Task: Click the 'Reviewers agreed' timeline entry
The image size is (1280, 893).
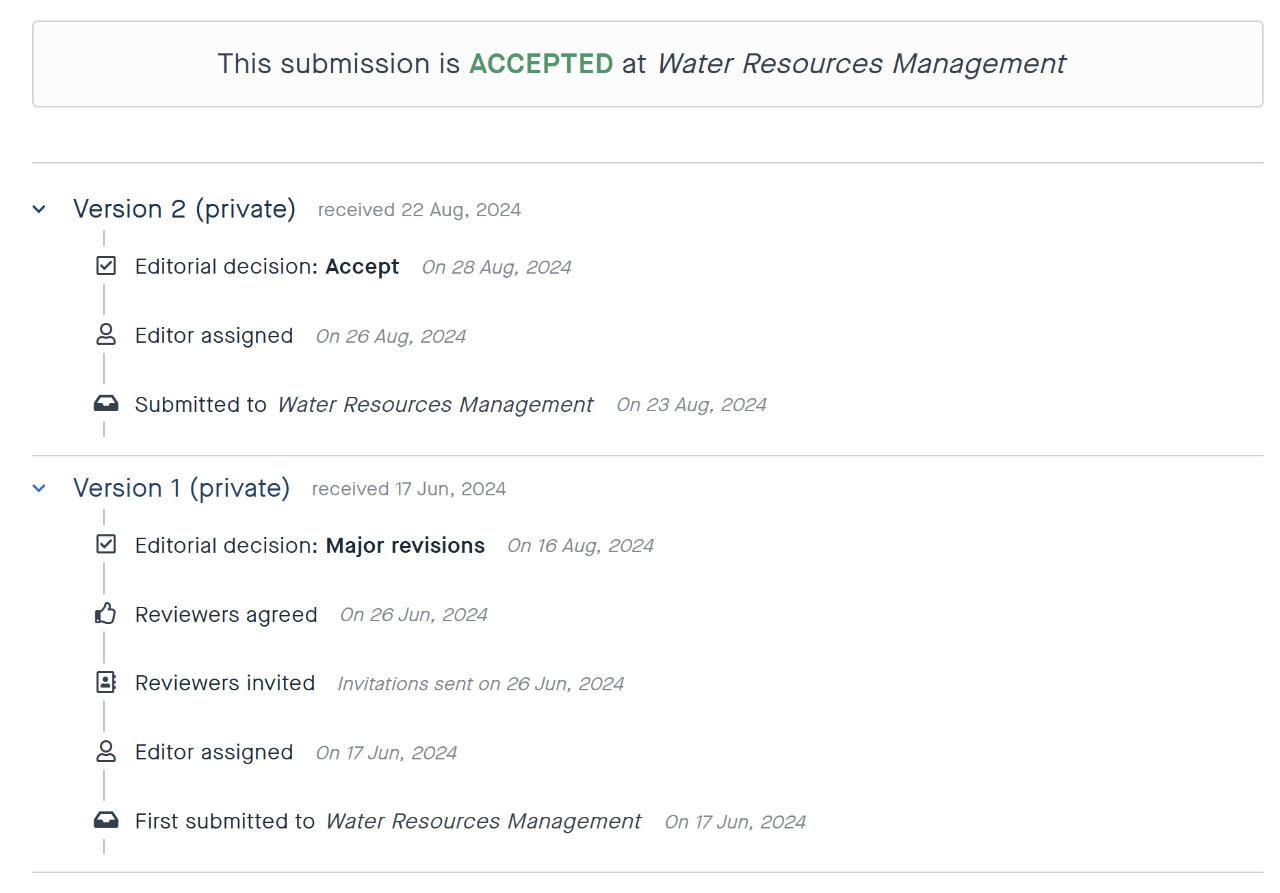Action: click(226, 615)
